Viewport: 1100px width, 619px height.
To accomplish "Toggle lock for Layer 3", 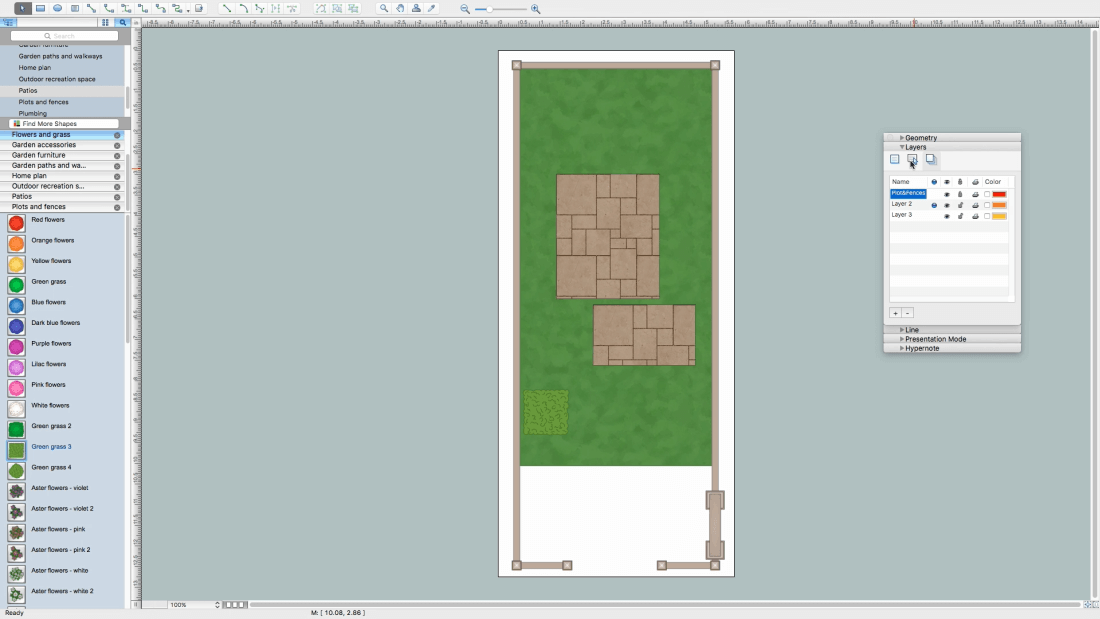I will tap(960, 216).
